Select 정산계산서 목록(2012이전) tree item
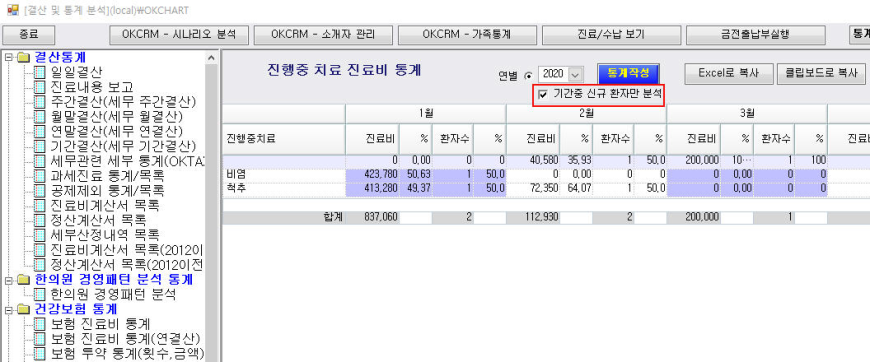Image resolution: width=870 pixels, height=362 pixels. coord(127,264)
